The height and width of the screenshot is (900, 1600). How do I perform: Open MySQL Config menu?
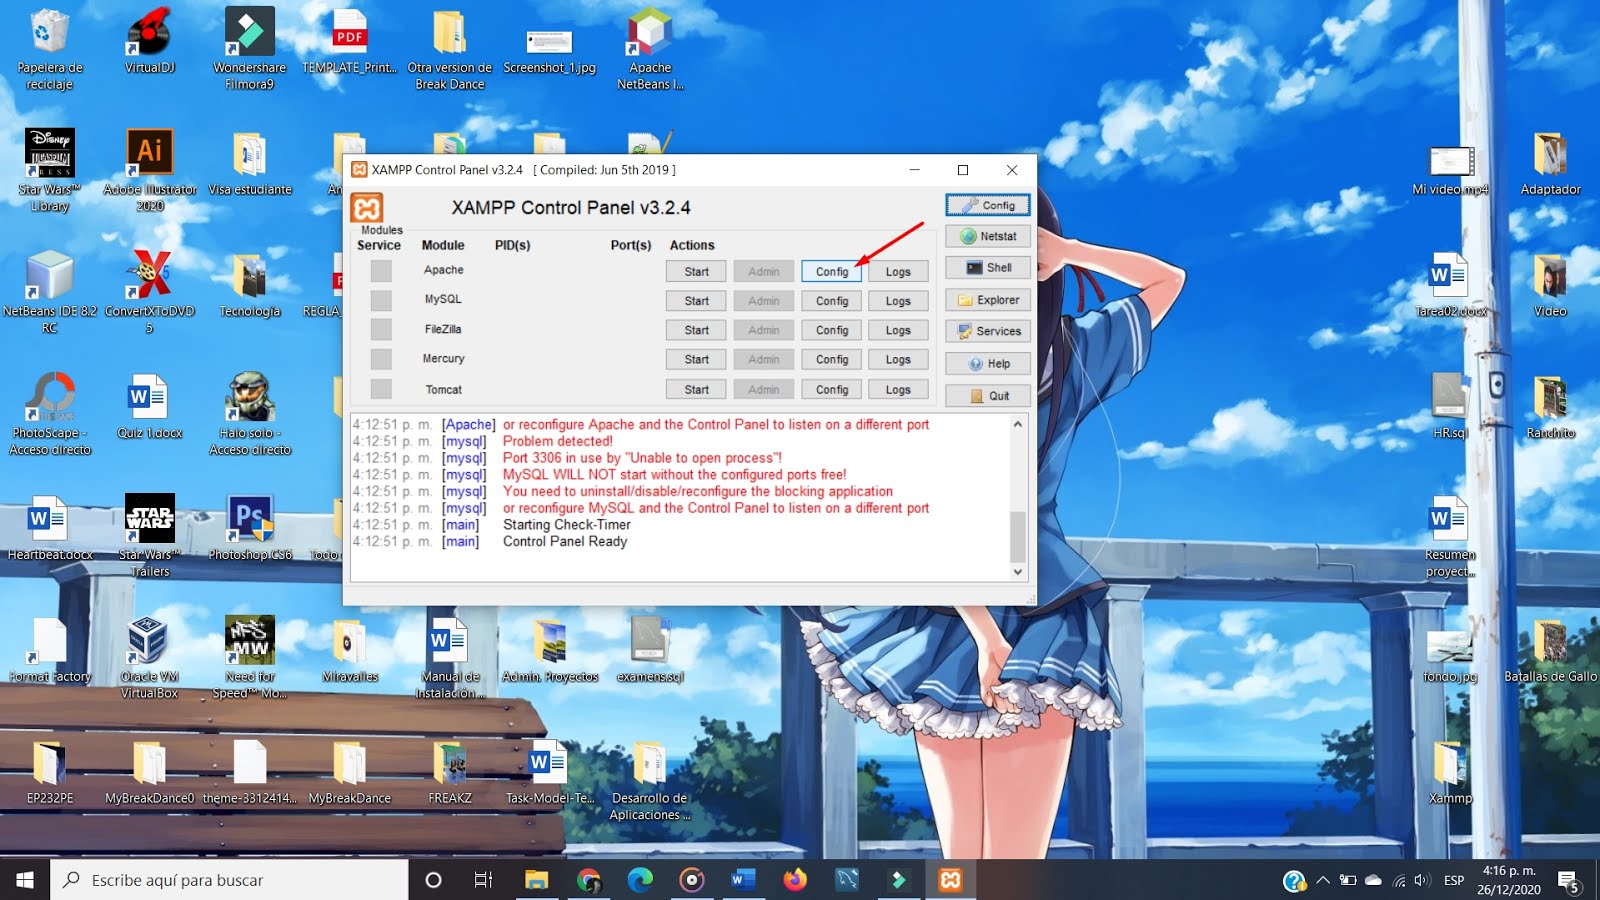(x=831, y=301)
